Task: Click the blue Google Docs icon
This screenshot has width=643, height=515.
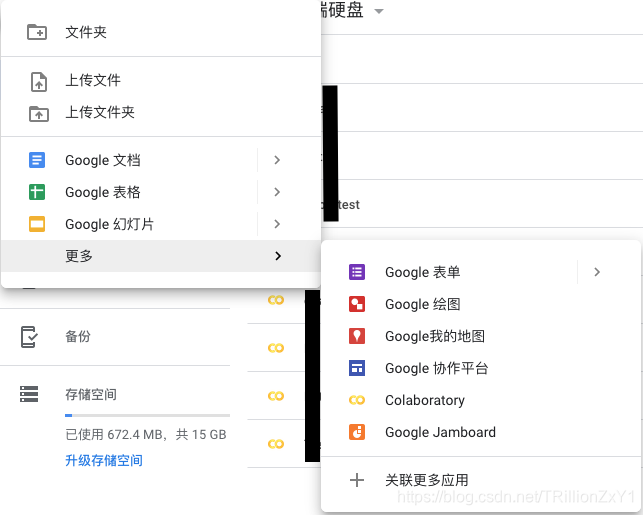Action: click(x=37, y=160)
